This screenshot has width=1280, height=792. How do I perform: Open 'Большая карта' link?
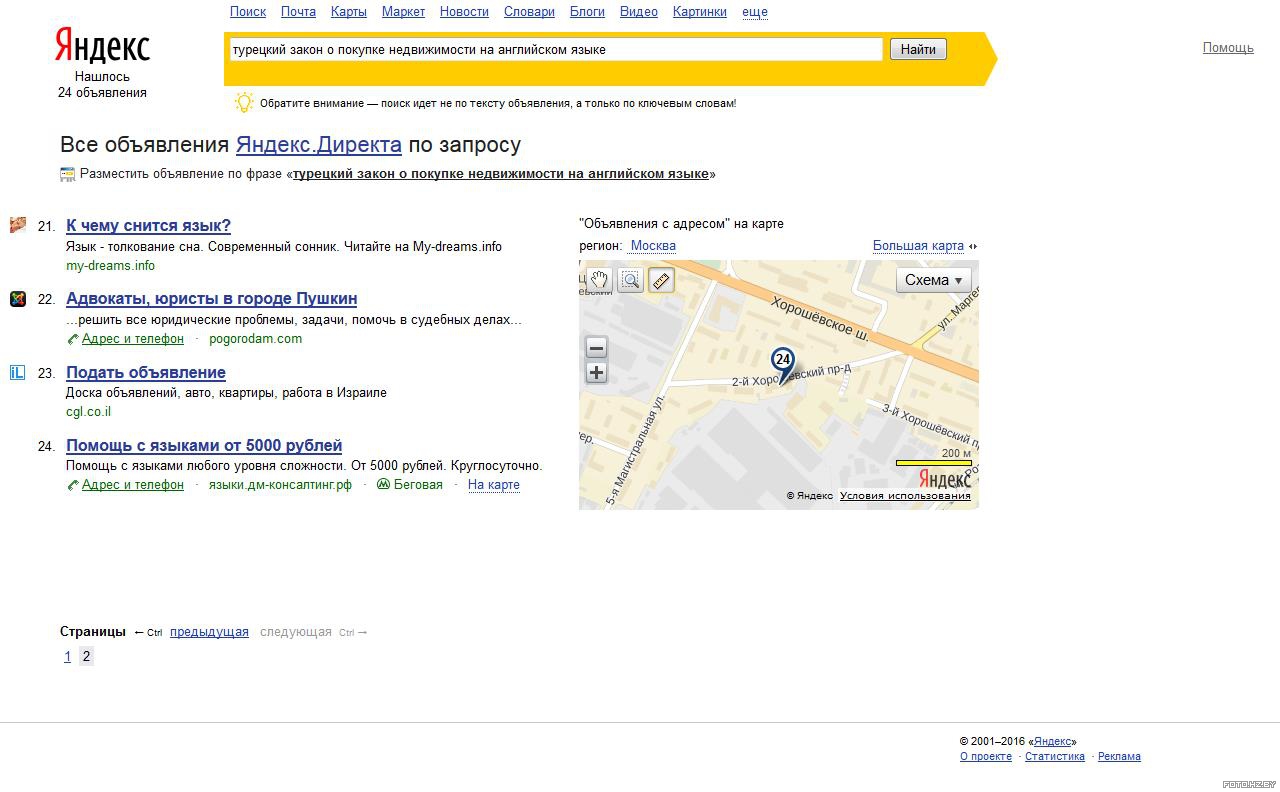click(918, 246)
